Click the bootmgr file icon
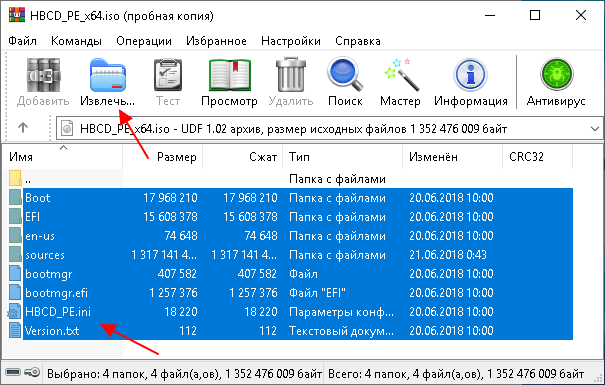 (x=15, y=274)
